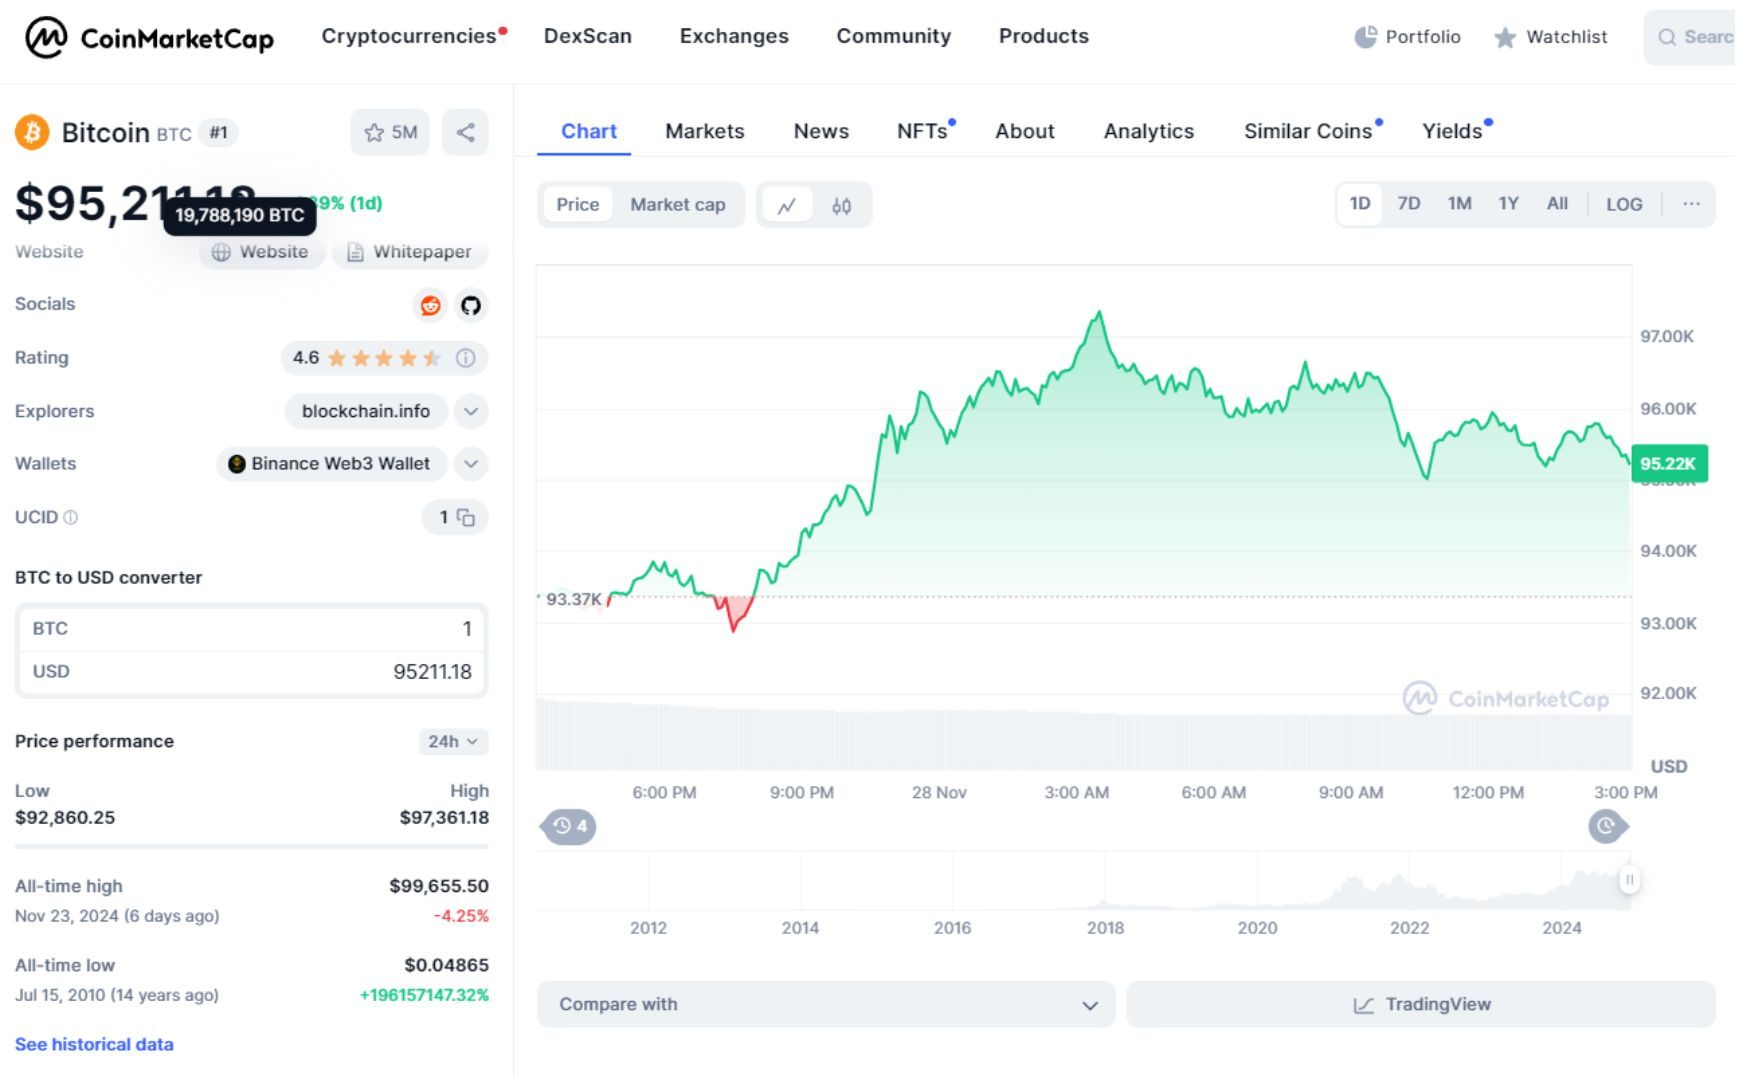This screenshot has width=1737, height=1078.
Task: Switch chart to candlestick view
Action: click(842, 205)
